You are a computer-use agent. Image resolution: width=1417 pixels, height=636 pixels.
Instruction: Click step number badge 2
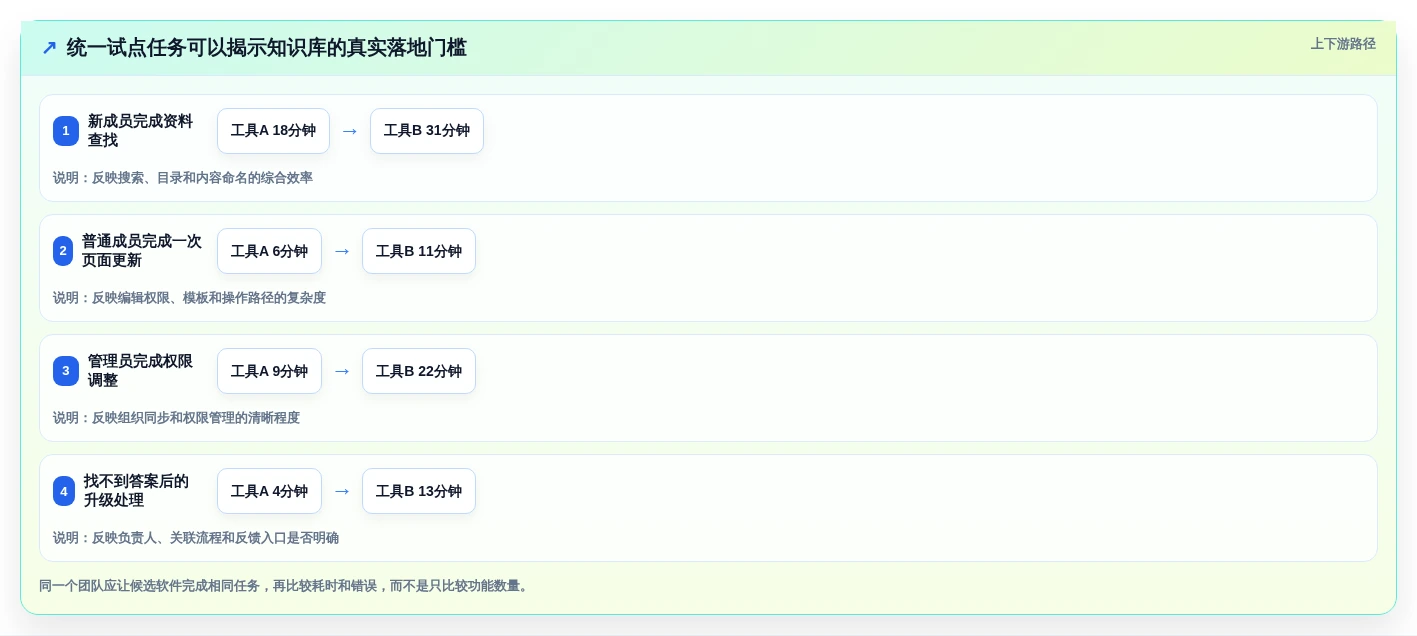click(63, 251)
